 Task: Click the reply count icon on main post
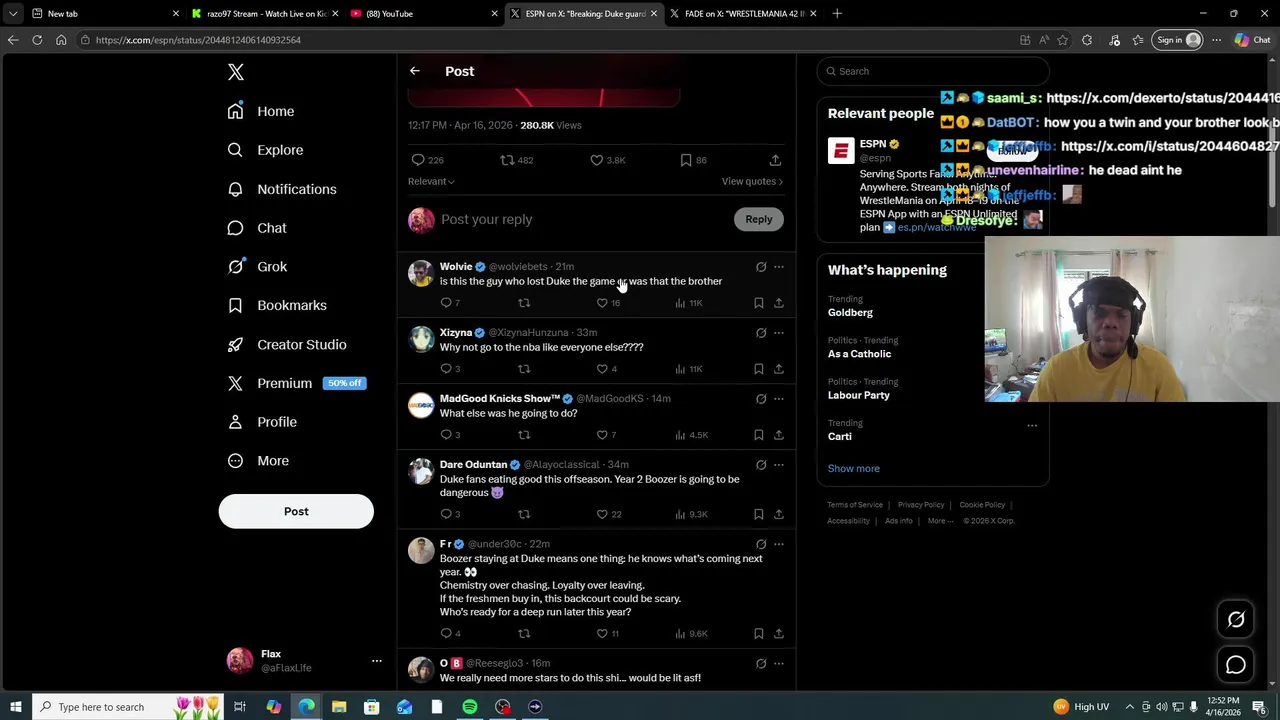pos(418,160)
